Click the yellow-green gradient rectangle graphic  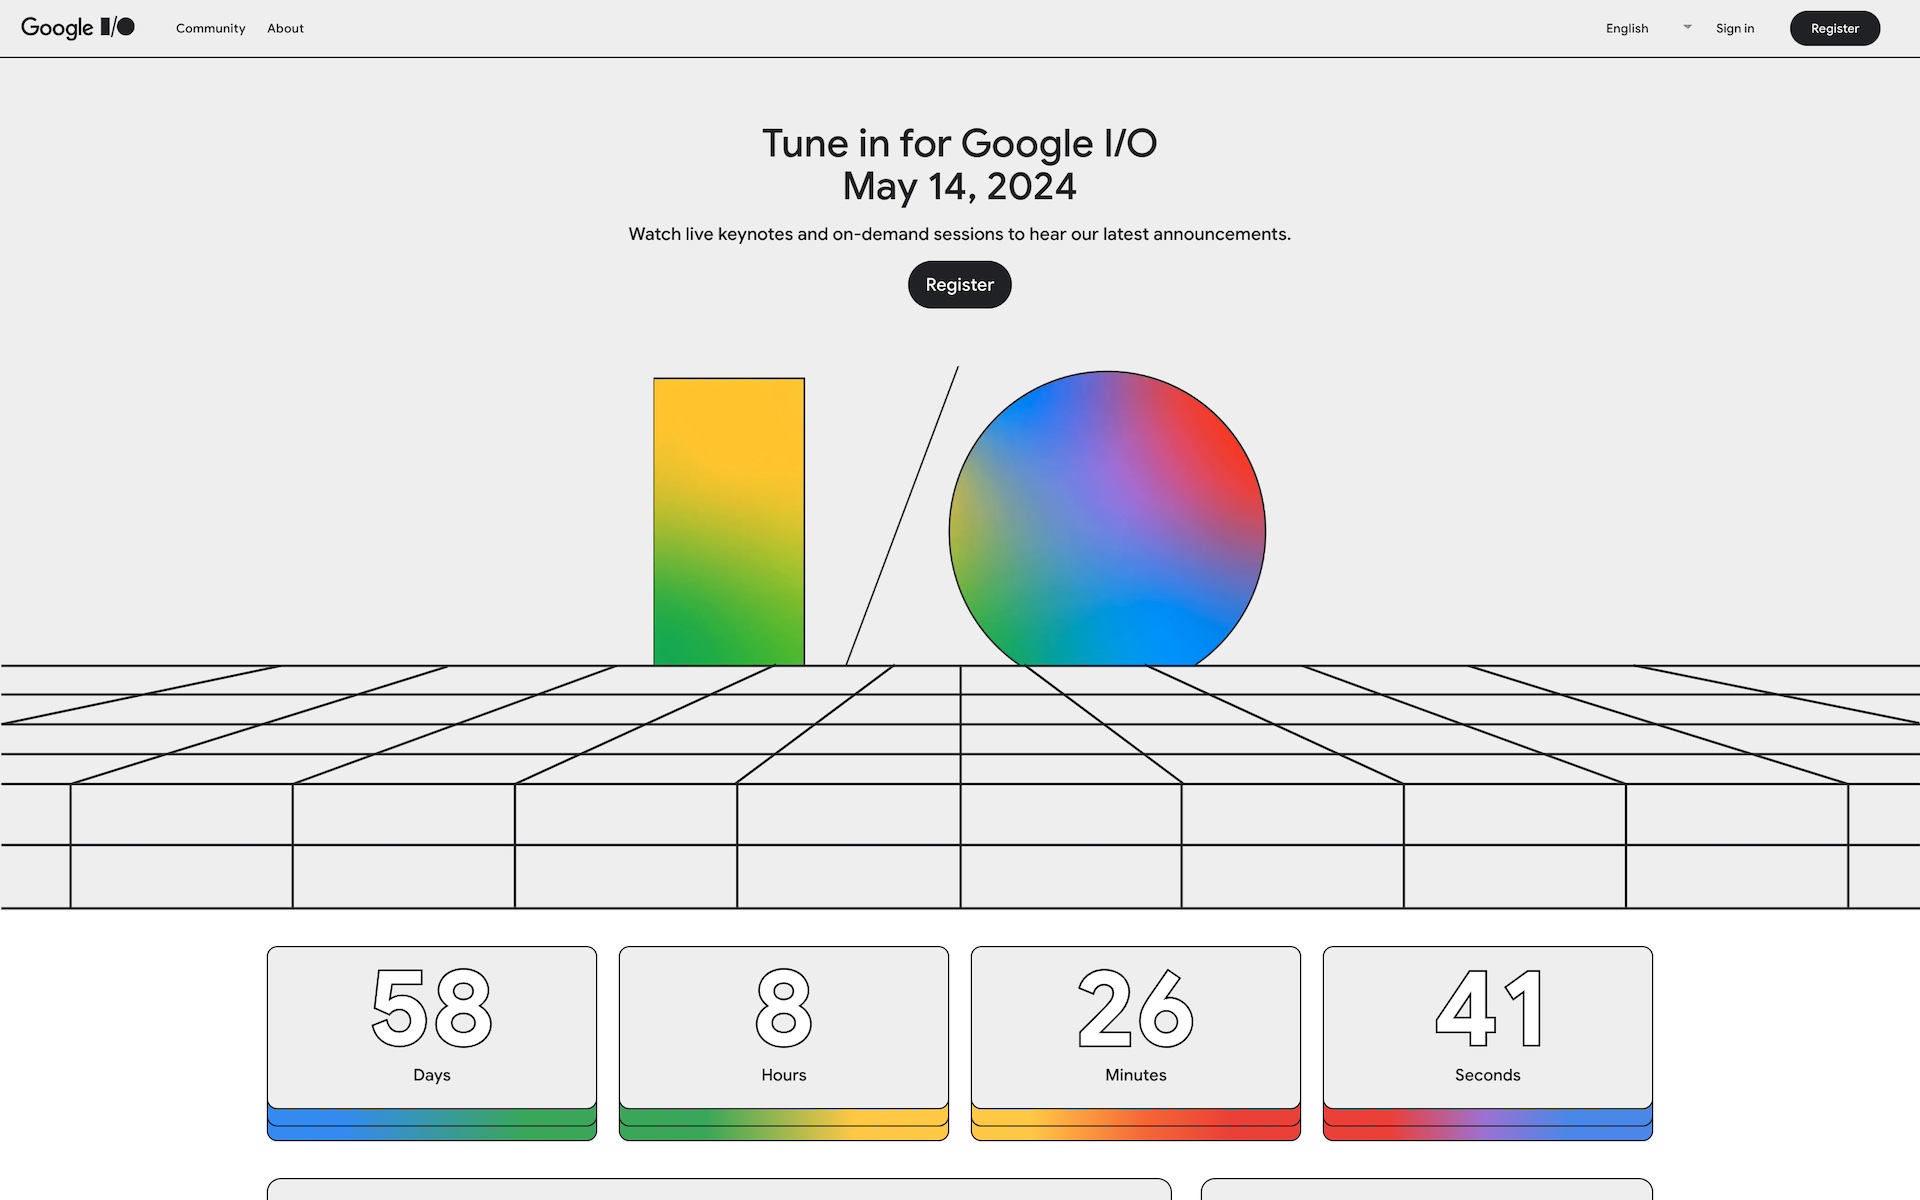click(729, 521)
